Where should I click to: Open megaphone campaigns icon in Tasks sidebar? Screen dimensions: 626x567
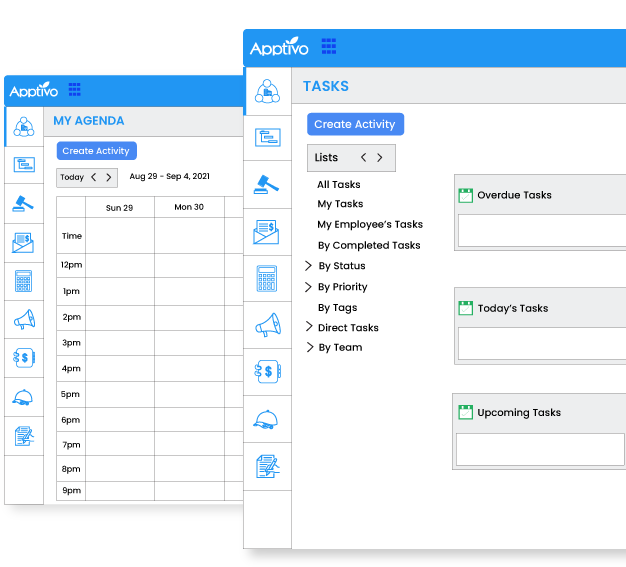pyautogui.click(x=268, y=325)
